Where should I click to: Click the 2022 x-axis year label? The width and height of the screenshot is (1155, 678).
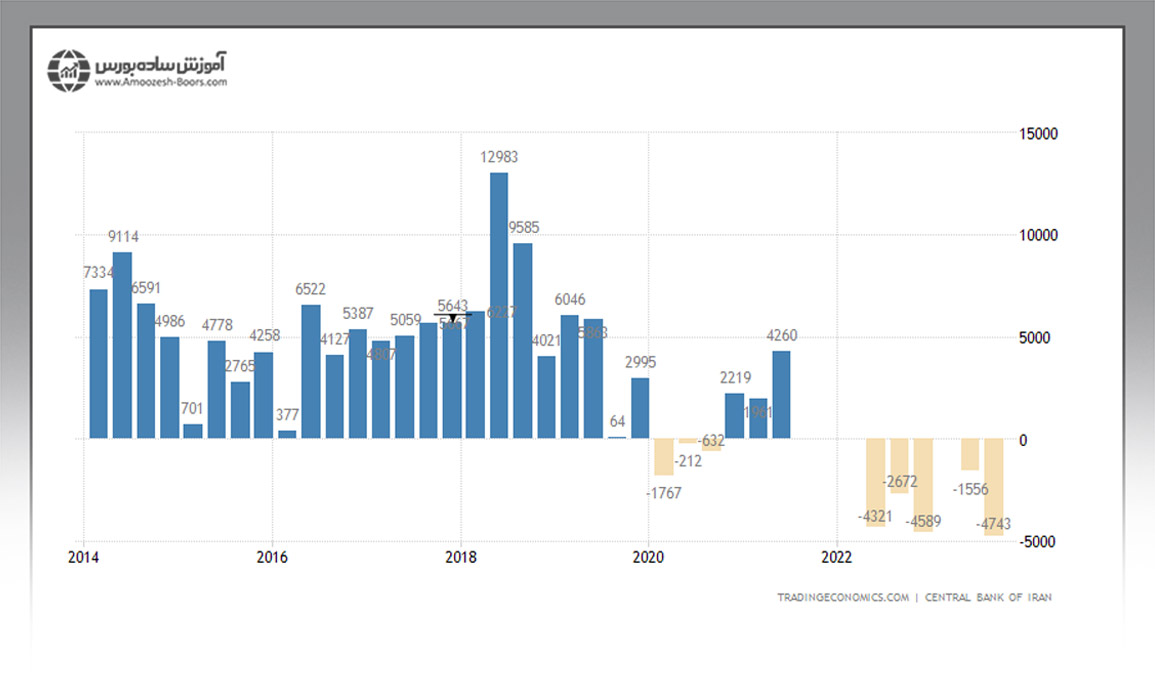pos(836,557)
